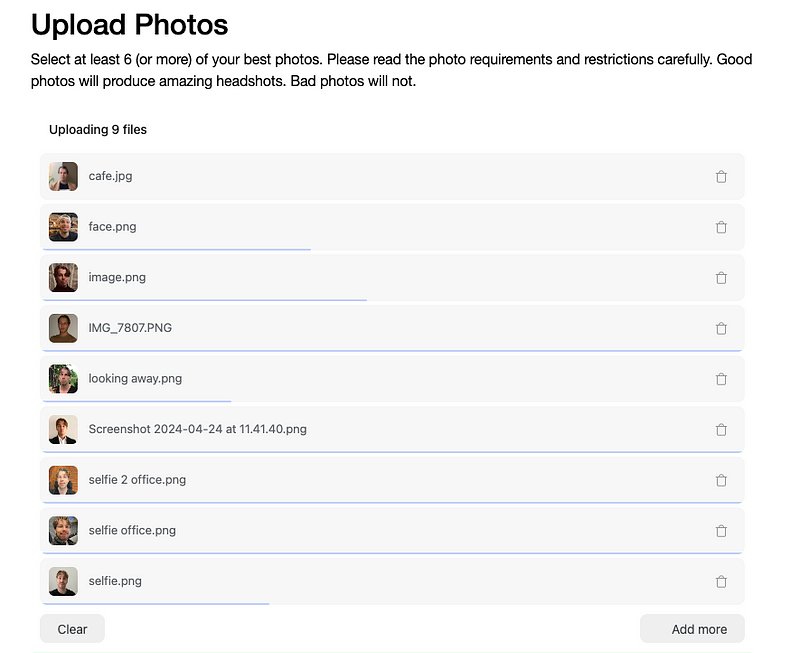800x653 pixels.
Task: Remove face.png using the trash icon
Action: (721, 227)
